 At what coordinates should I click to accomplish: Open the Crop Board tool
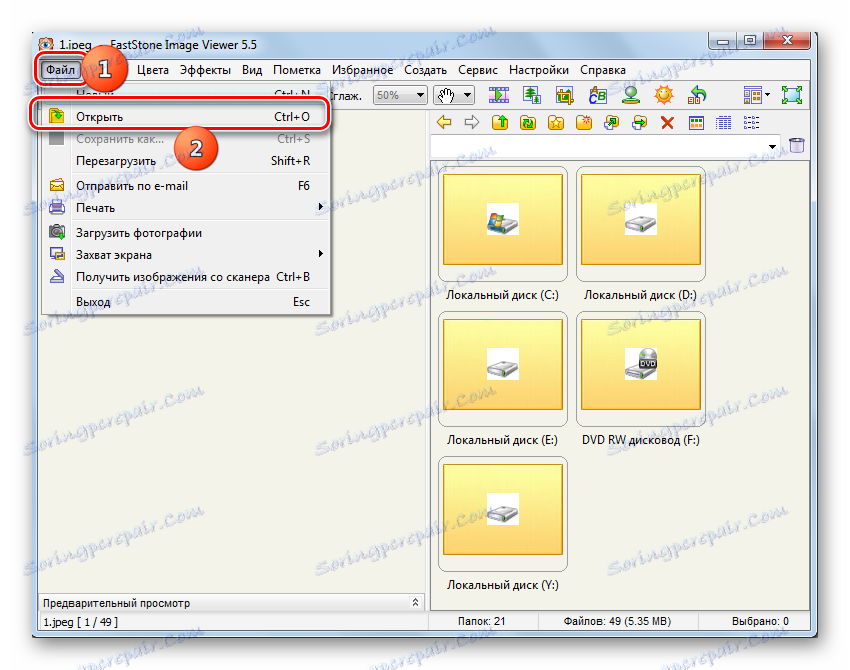pyautogui.click(x=563, y=94)
